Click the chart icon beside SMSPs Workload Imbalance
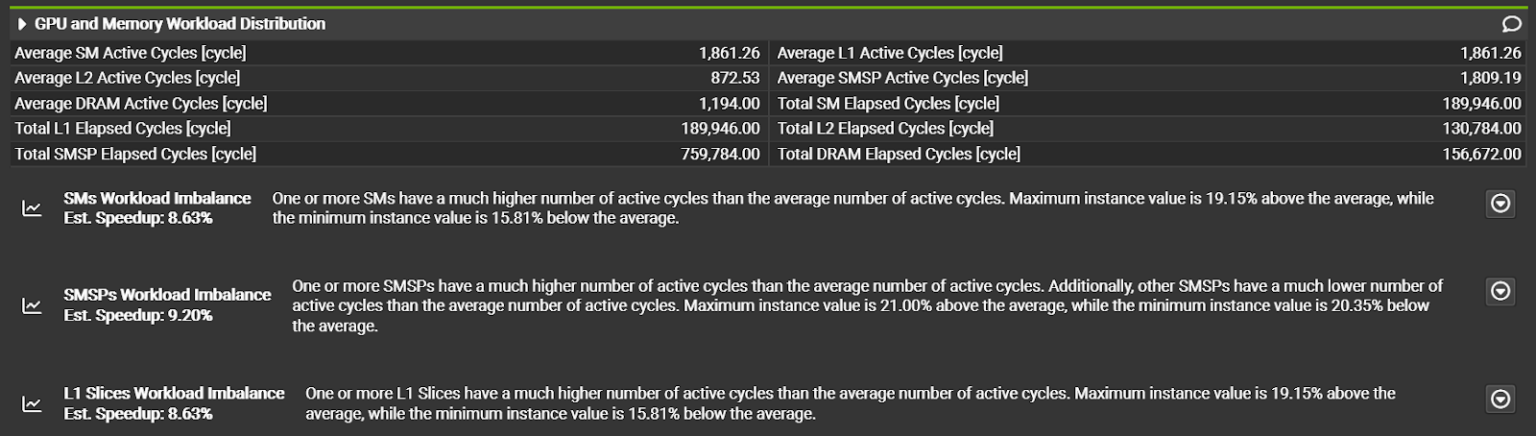The height and width of the screenshot is (436, 1536). pyautogui.click(x=32, y=306)
